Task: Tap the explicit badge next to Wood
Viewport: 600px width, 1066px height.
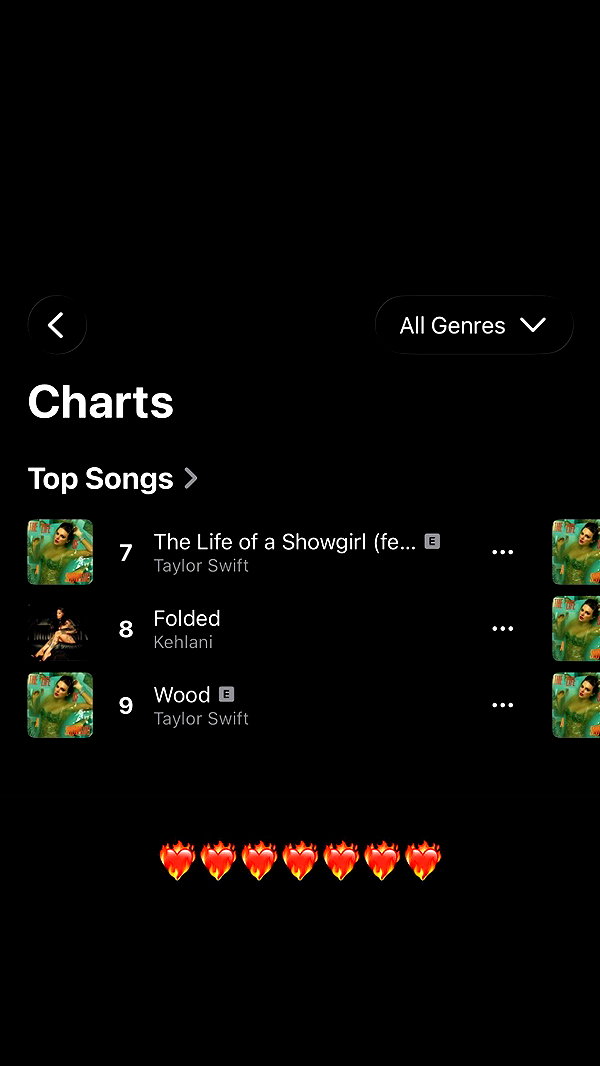Action: point(226,694)
